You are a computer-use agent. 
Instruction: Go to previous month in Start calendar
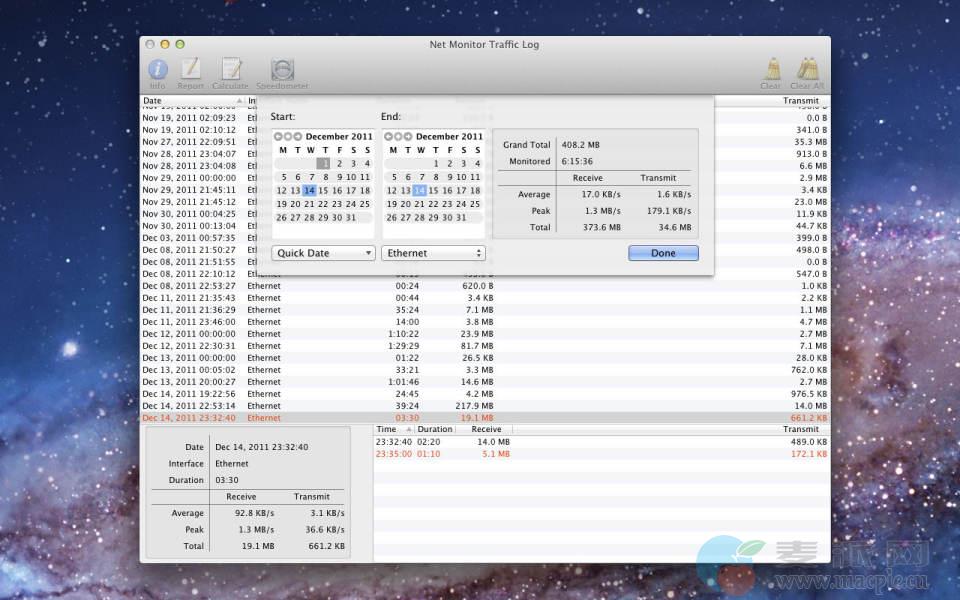(x=279, y=137)
